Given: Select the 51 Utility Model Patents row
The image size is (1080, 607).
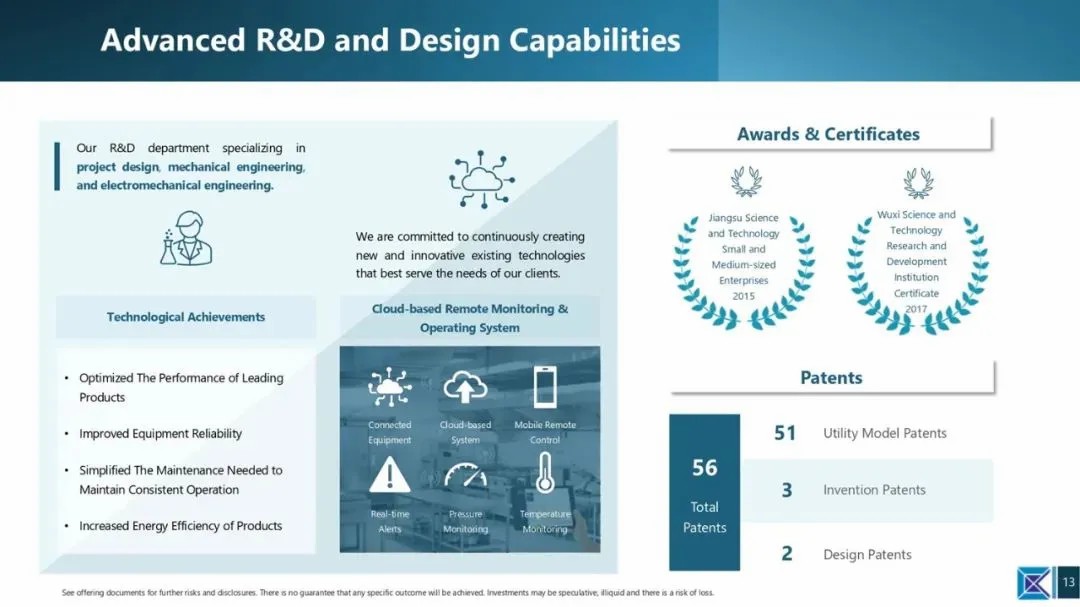Looking at the screenshot, I should click(x=867, y=433).
